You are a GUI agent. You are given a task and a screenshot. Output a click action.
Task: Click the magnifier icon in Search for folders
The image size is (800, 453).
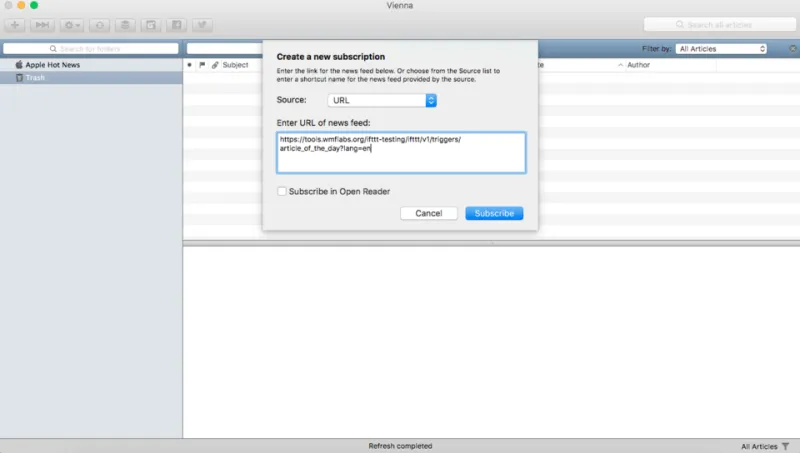(53, 49)
